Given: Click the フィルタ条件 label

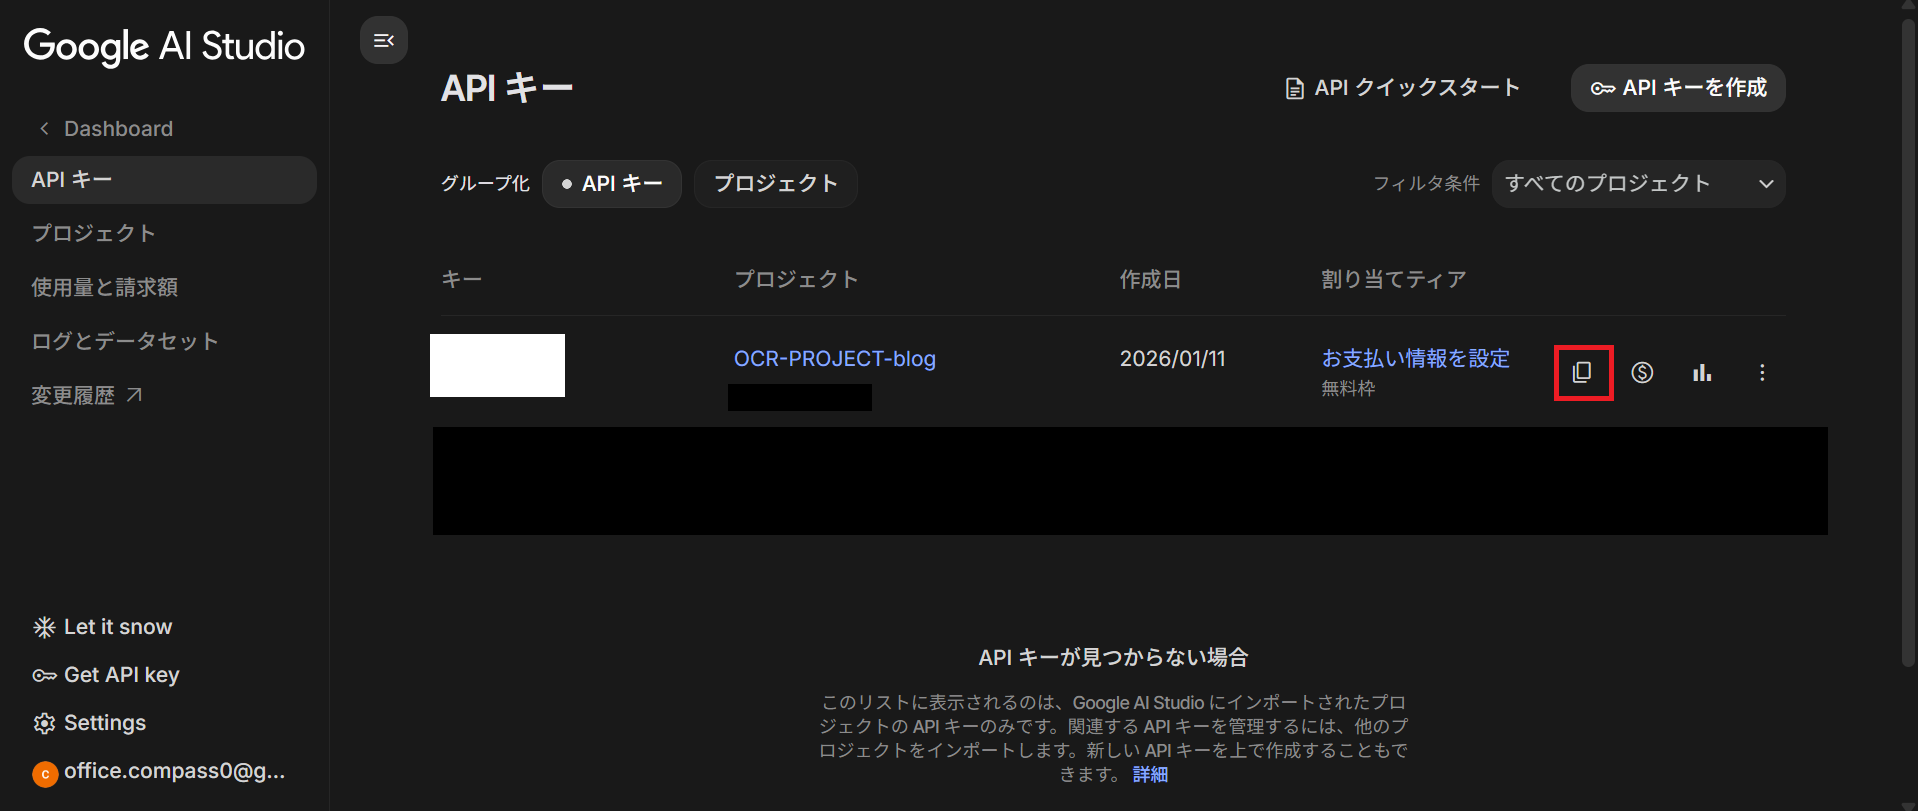Looking at the screenshot, I should click(1426, 184).
